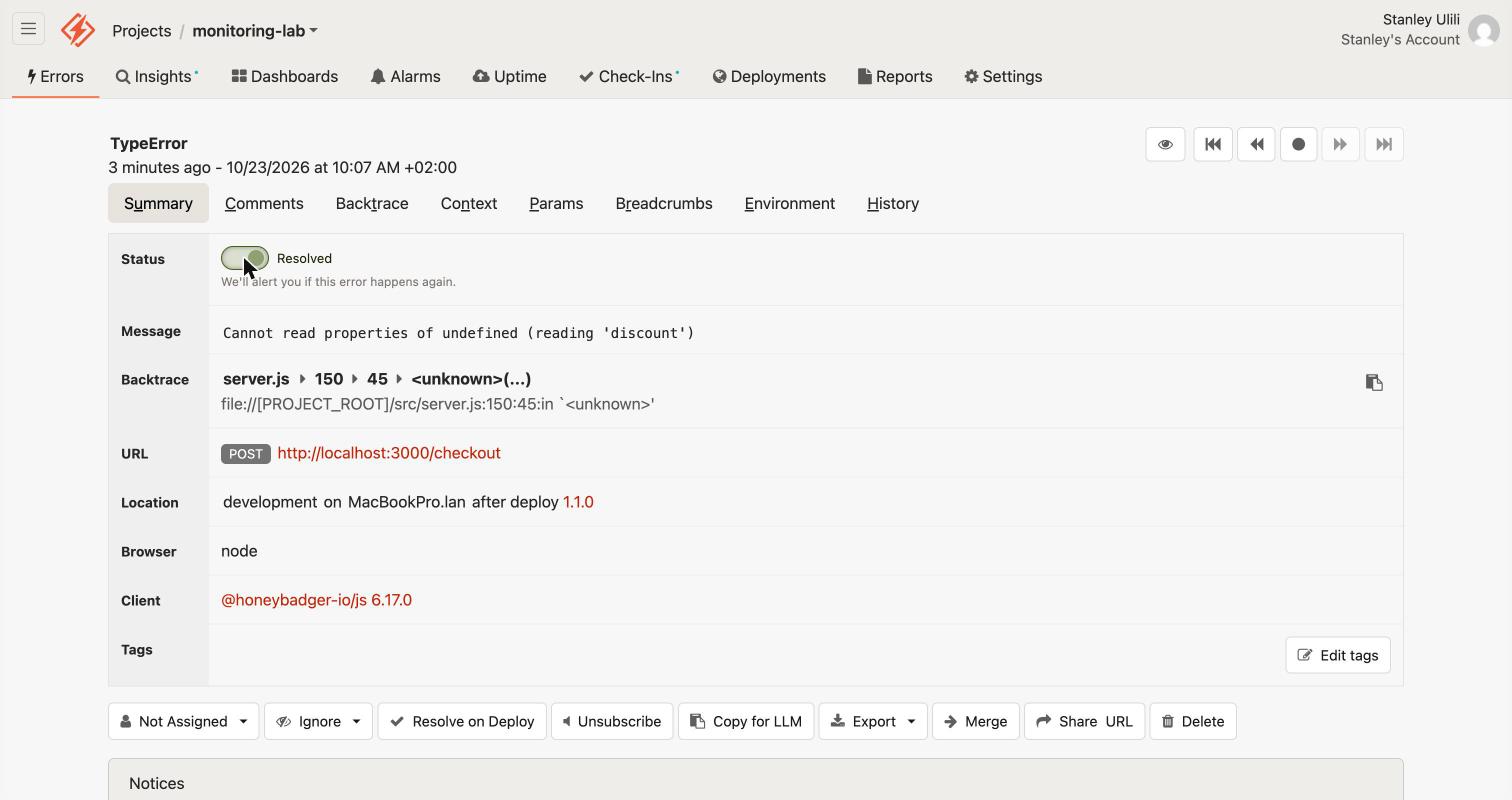This screenshot has width=1512, height=800.
Task: Go to Dashboards
Action: (x=285, y=76)
